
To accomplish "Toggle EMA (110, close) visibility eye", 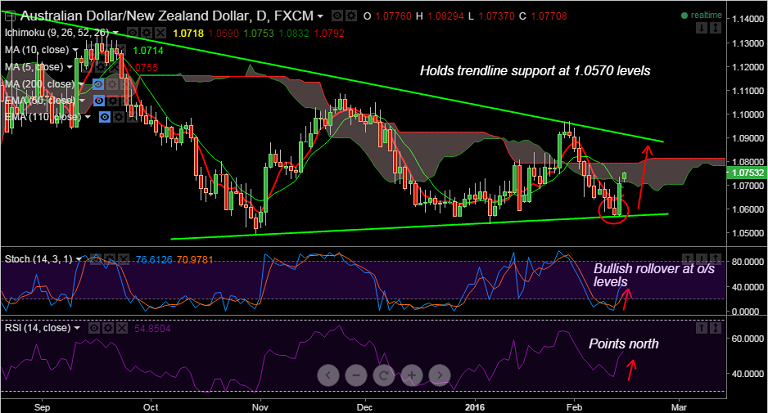I will click(104, 118).
